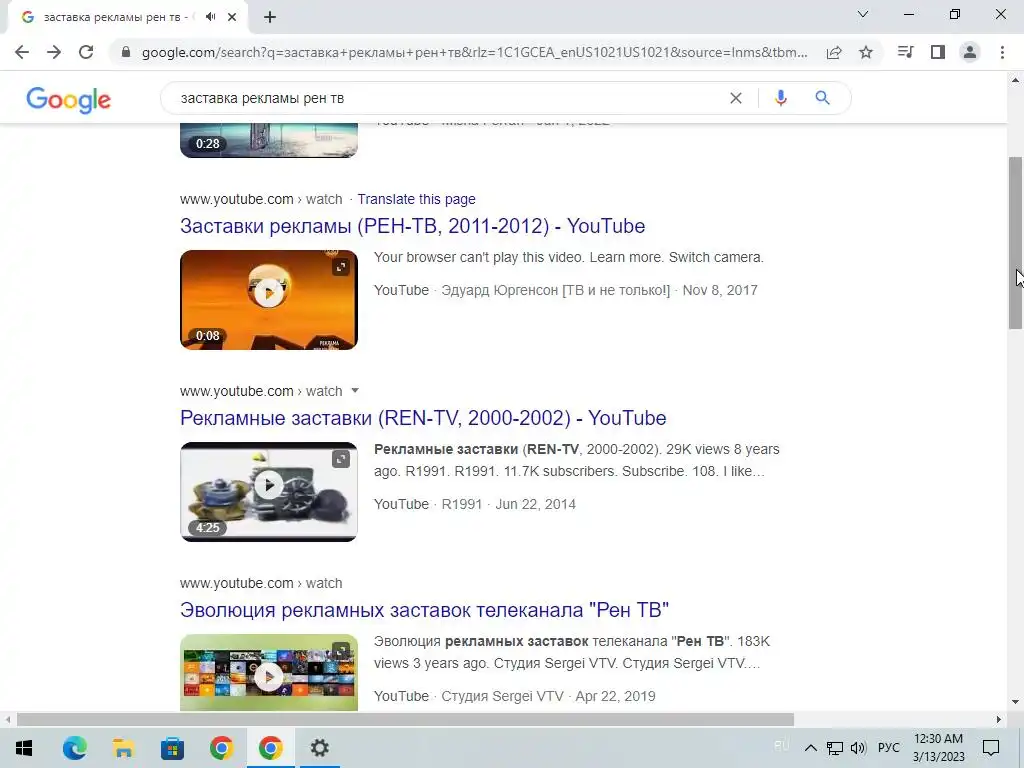The image size is (1024, 768).
Task: Click the vertical scrollbar thumb
Action: coord(1015,243)
